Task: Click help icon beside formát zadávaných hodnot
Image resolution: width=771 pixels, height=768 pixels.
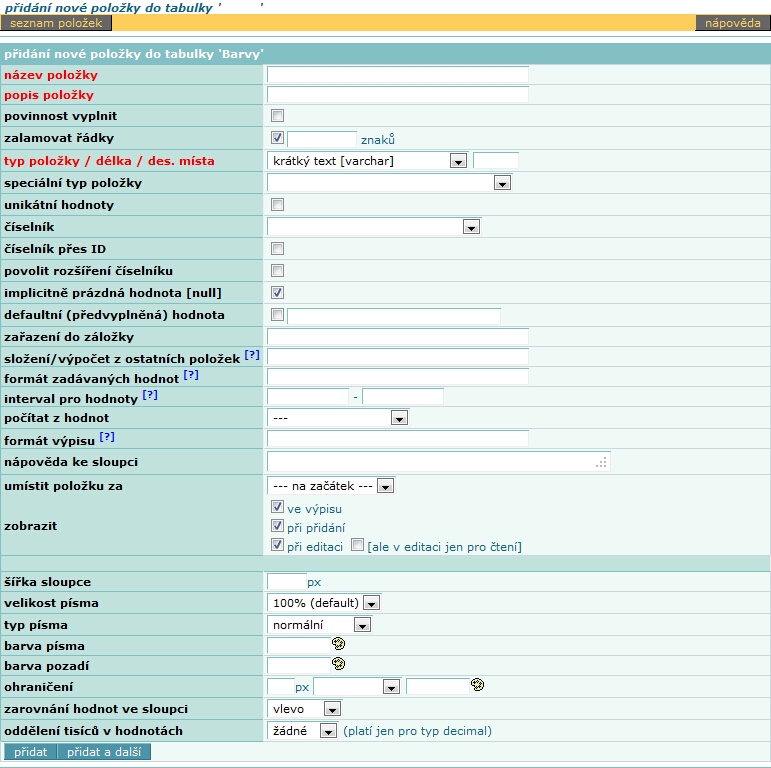Action: click(x=190, y=376)
